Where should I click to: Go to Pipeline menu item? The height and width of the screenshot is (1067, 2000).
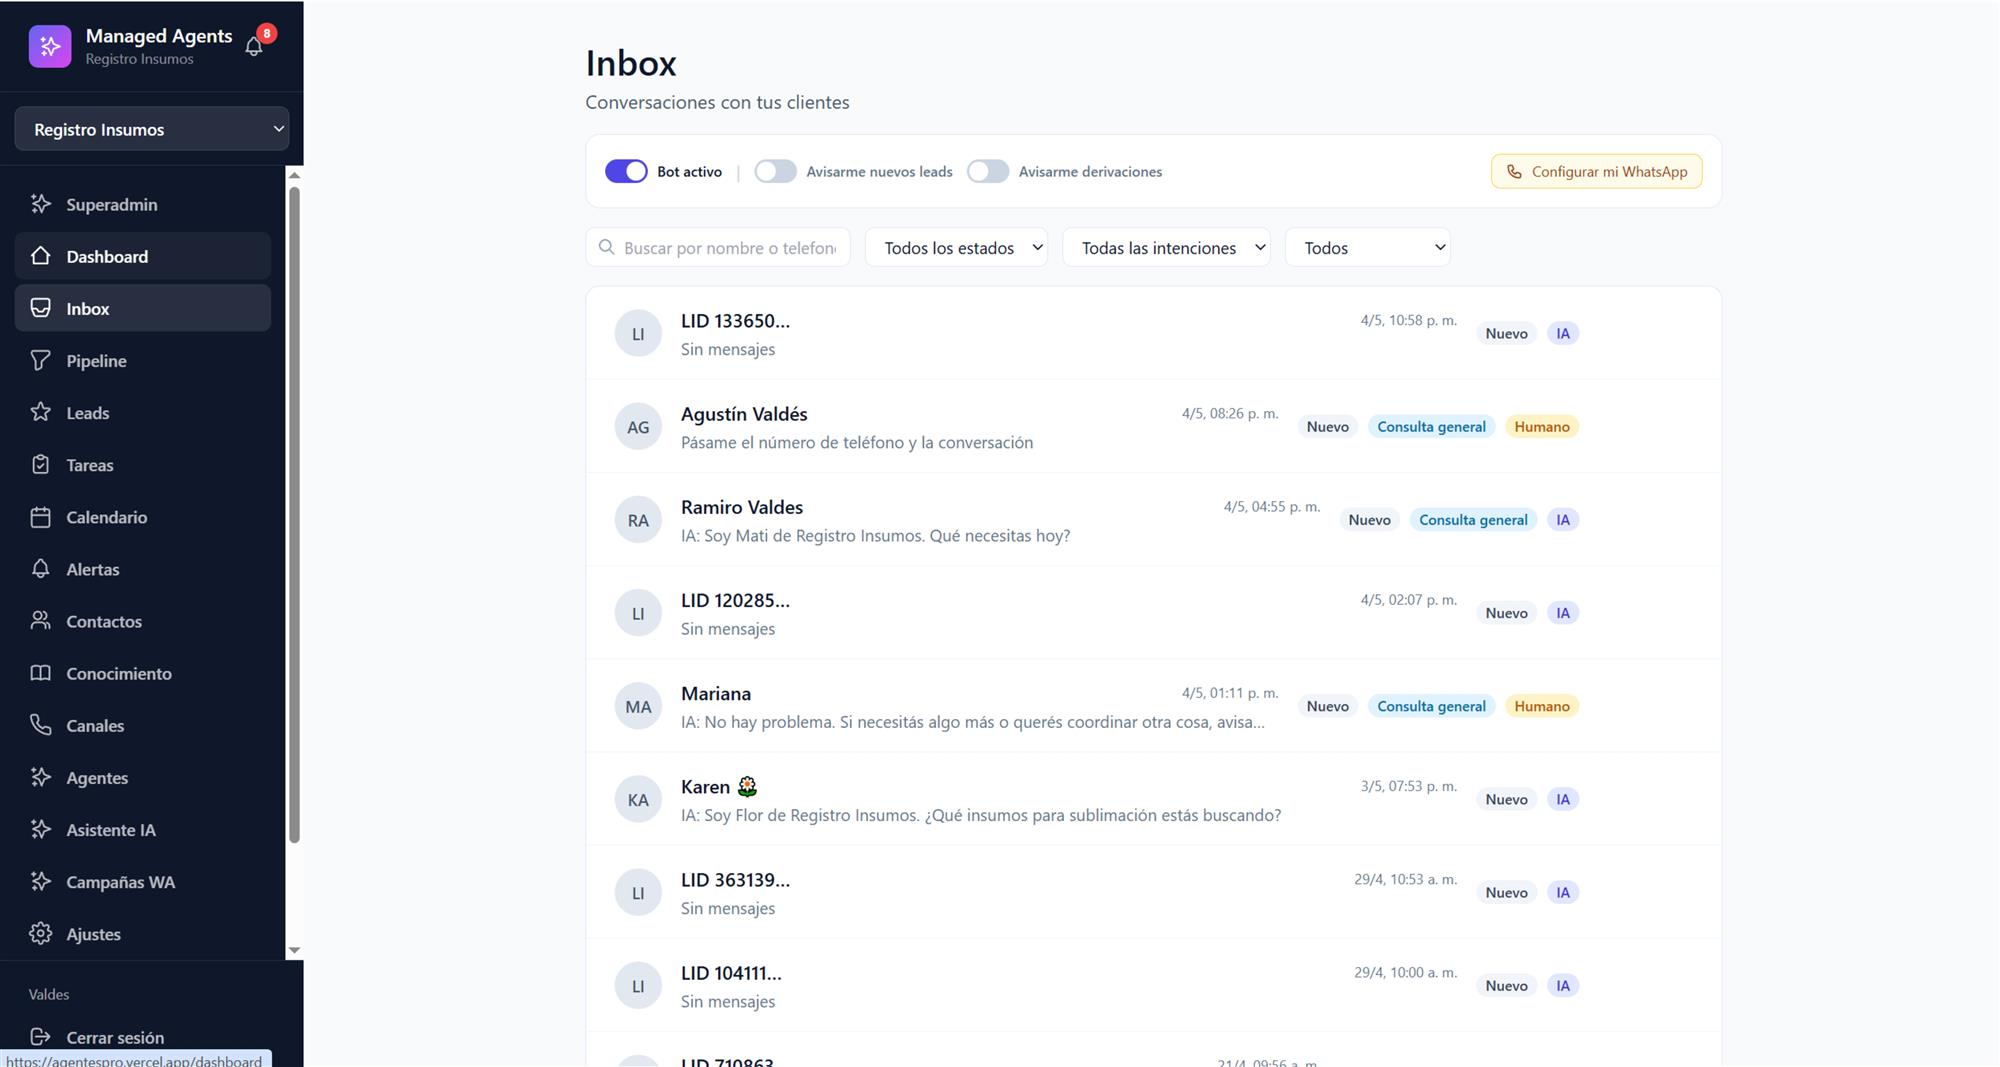click(x=143, y=360)
